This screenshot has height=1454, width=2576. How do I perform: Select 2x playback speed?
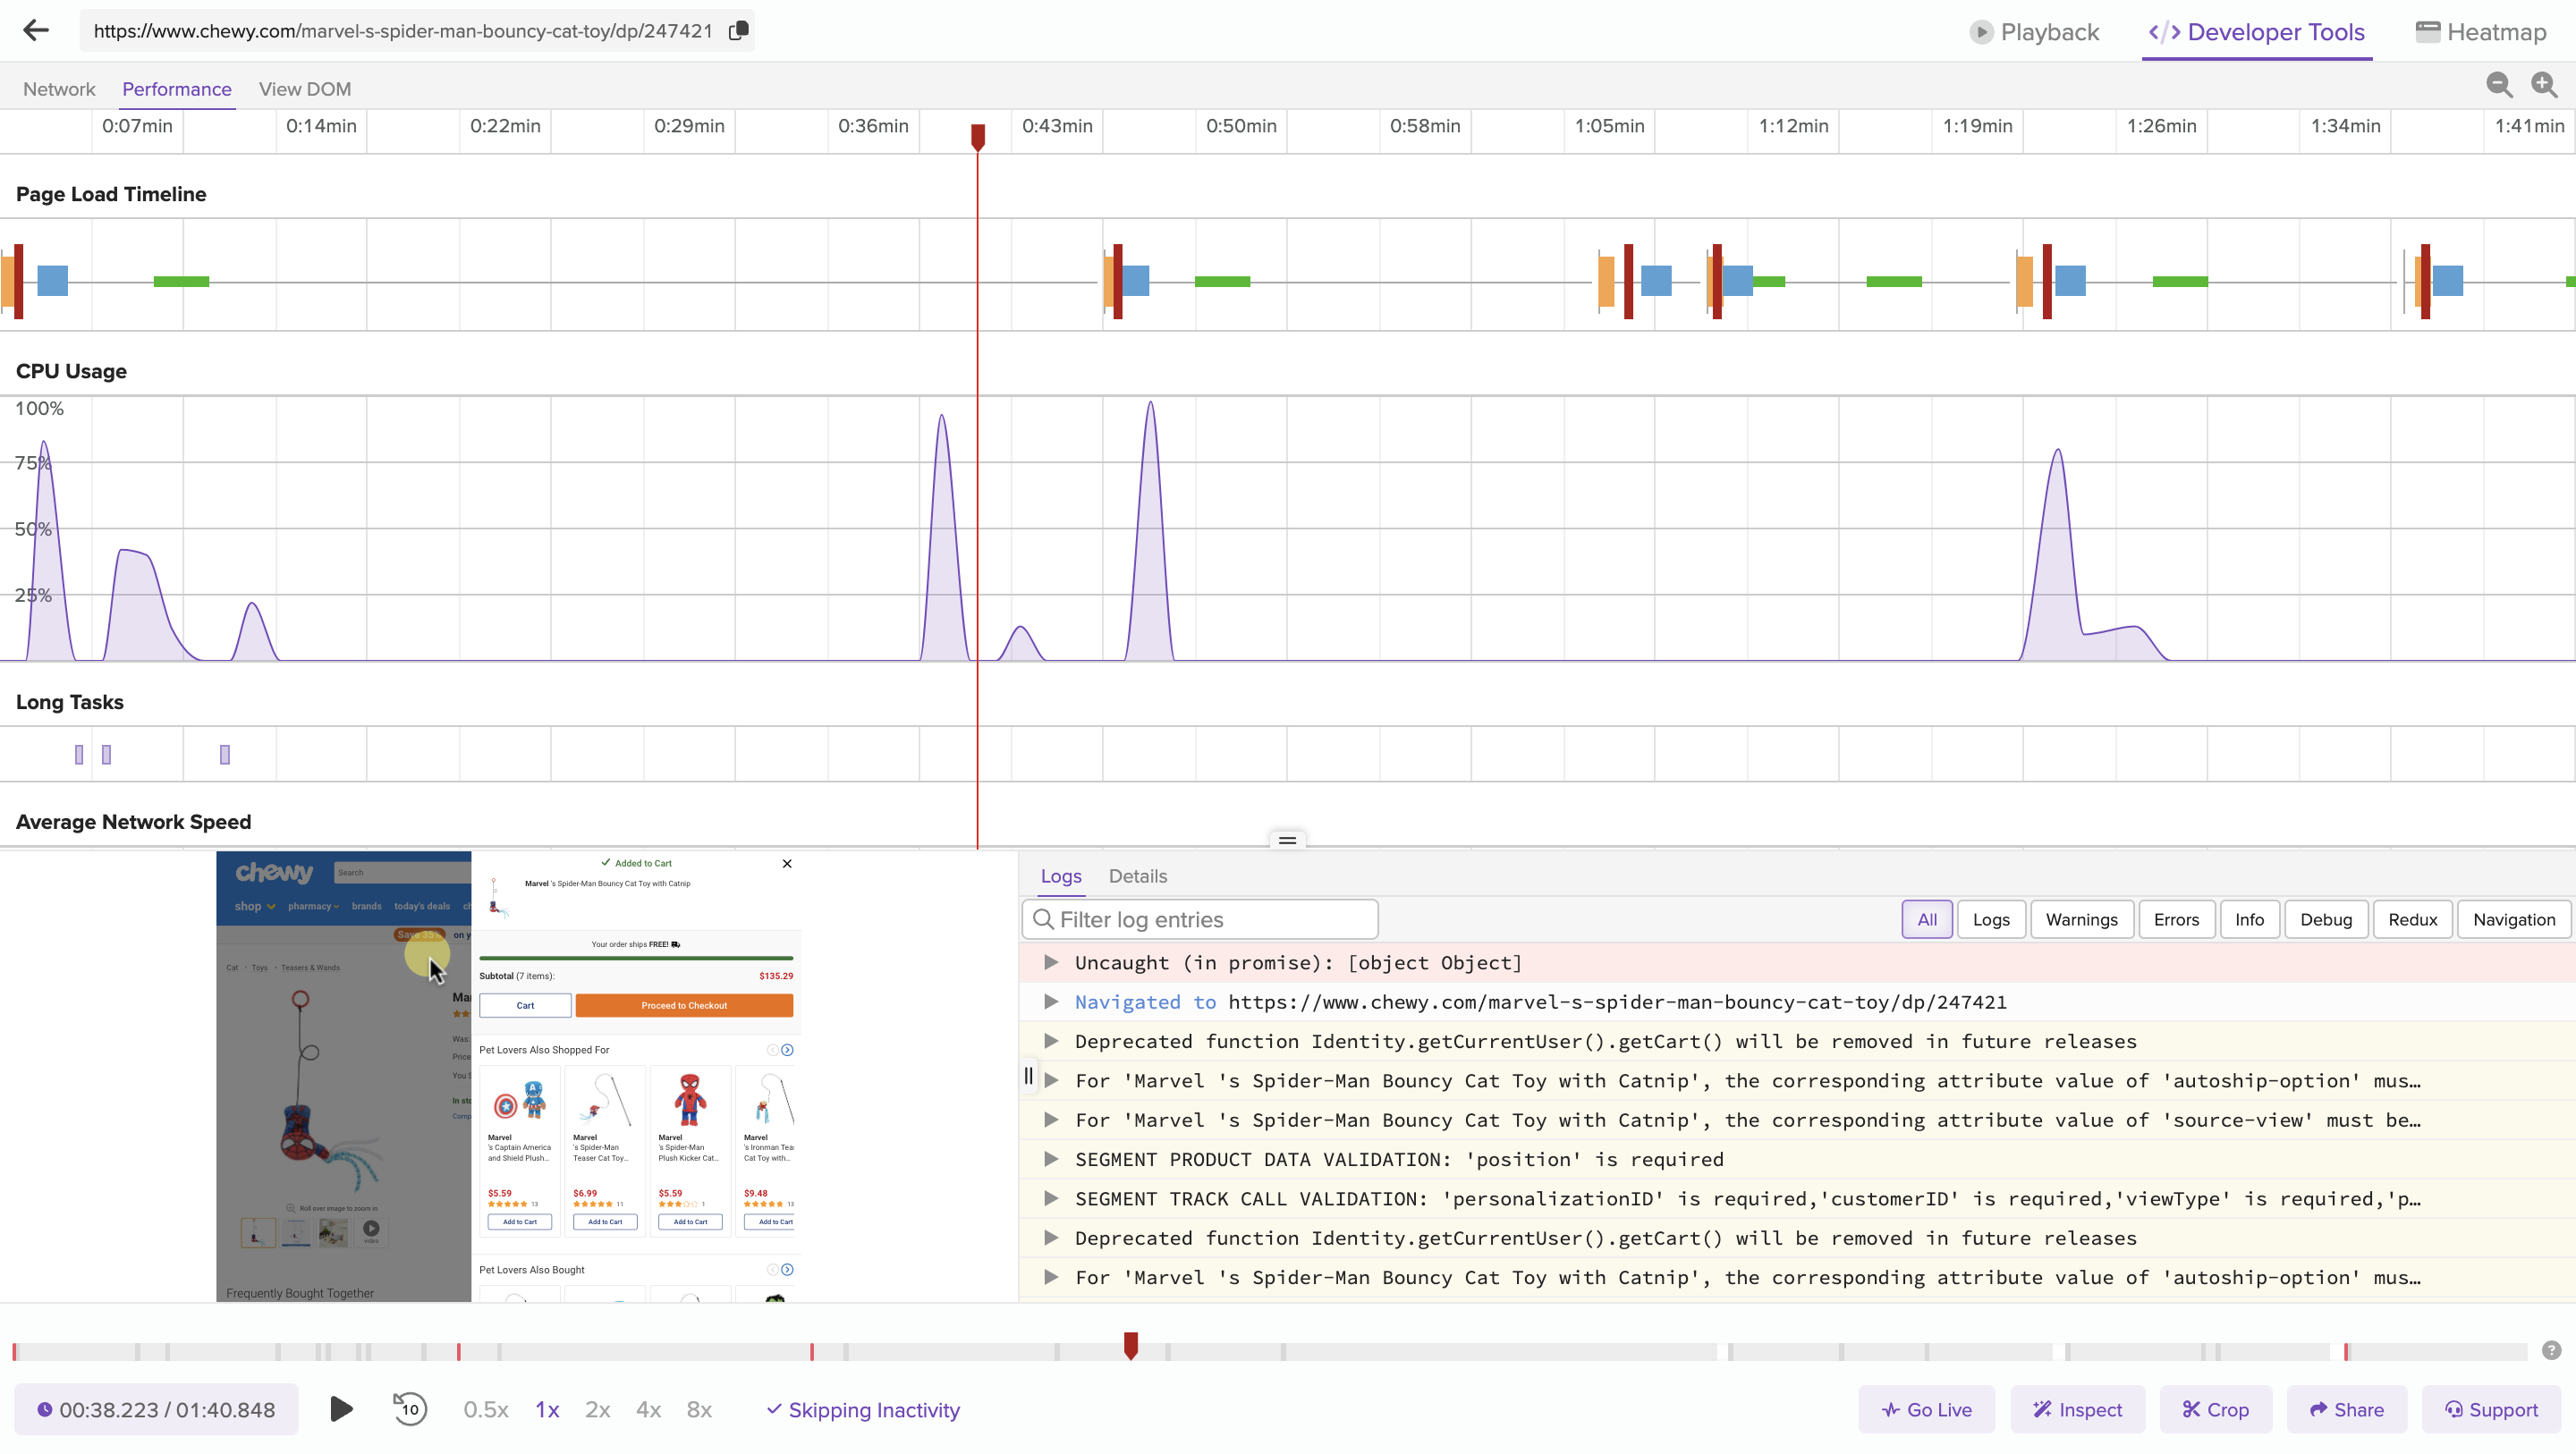click(x=597, y=1410)
